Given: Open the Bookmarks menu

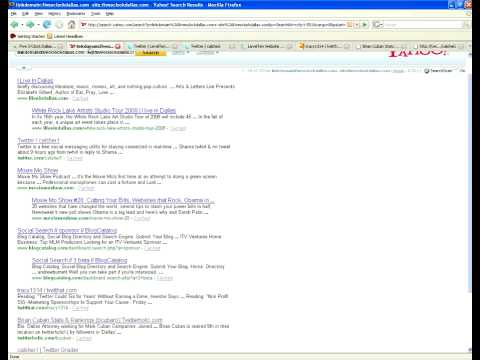Looking at the screenshot, I should (x=76, y=14).
